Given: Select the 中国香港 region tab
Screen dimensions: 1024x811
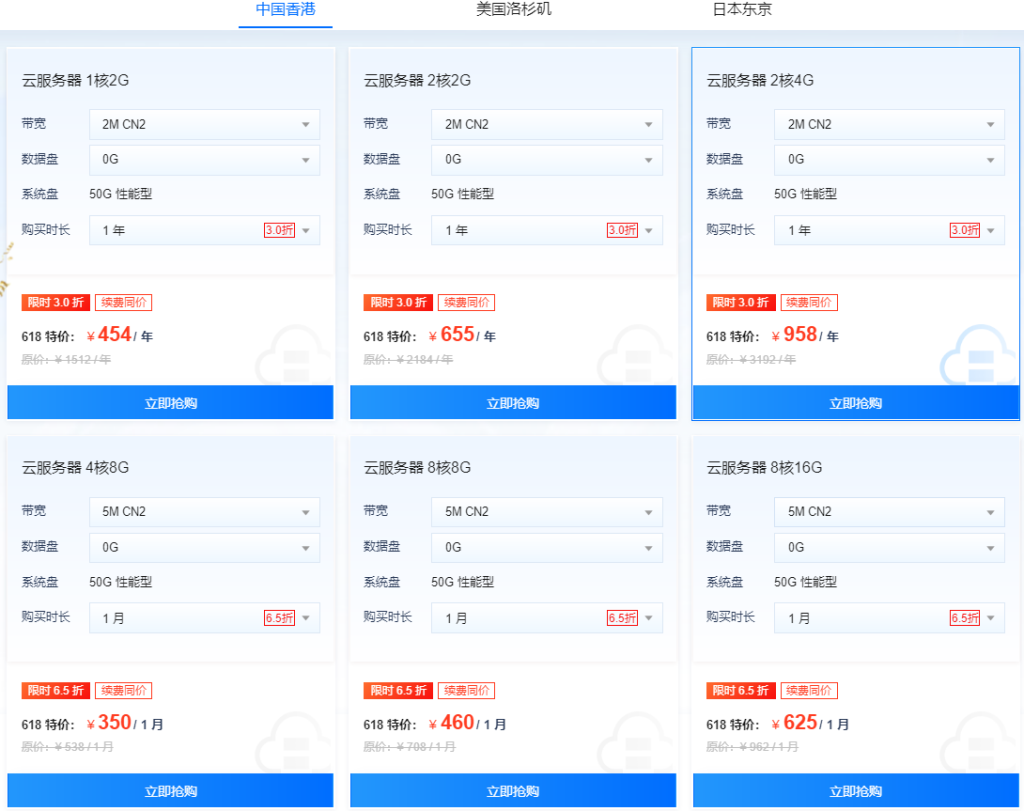Looking at the screenshot, I should coord(285,10).
